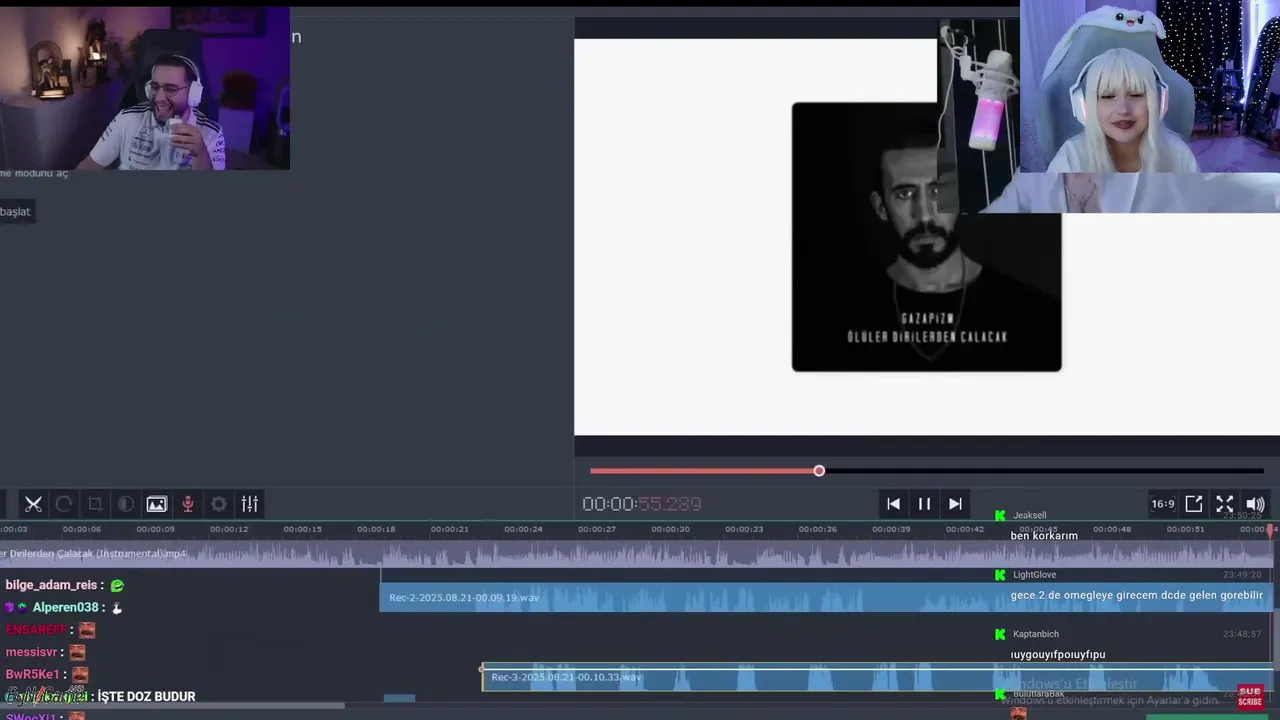The width and height of the screenshot is (1280, 720).
Task: Click the 'İŞTE DOZ BUDUR' chat message
Action: point(146,696)
